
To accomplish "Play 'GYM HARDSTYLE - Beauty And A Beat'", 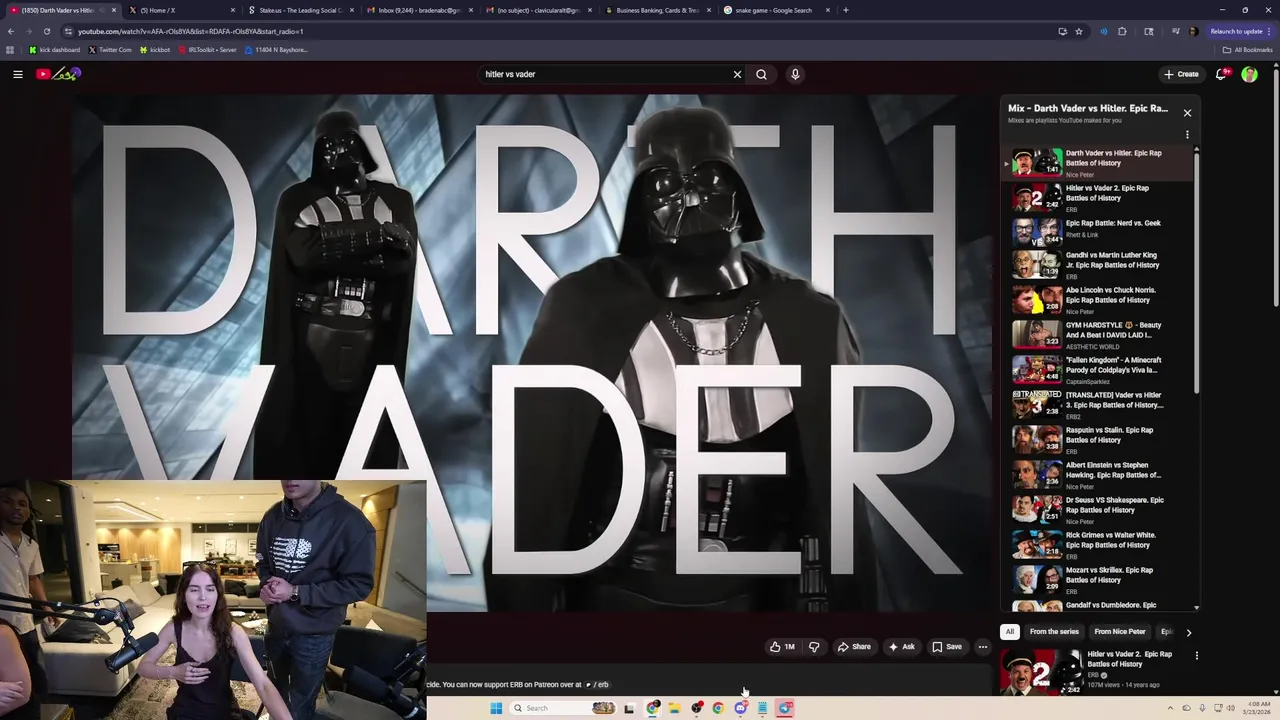I will pyautogui.click(x=1098, y=335).
